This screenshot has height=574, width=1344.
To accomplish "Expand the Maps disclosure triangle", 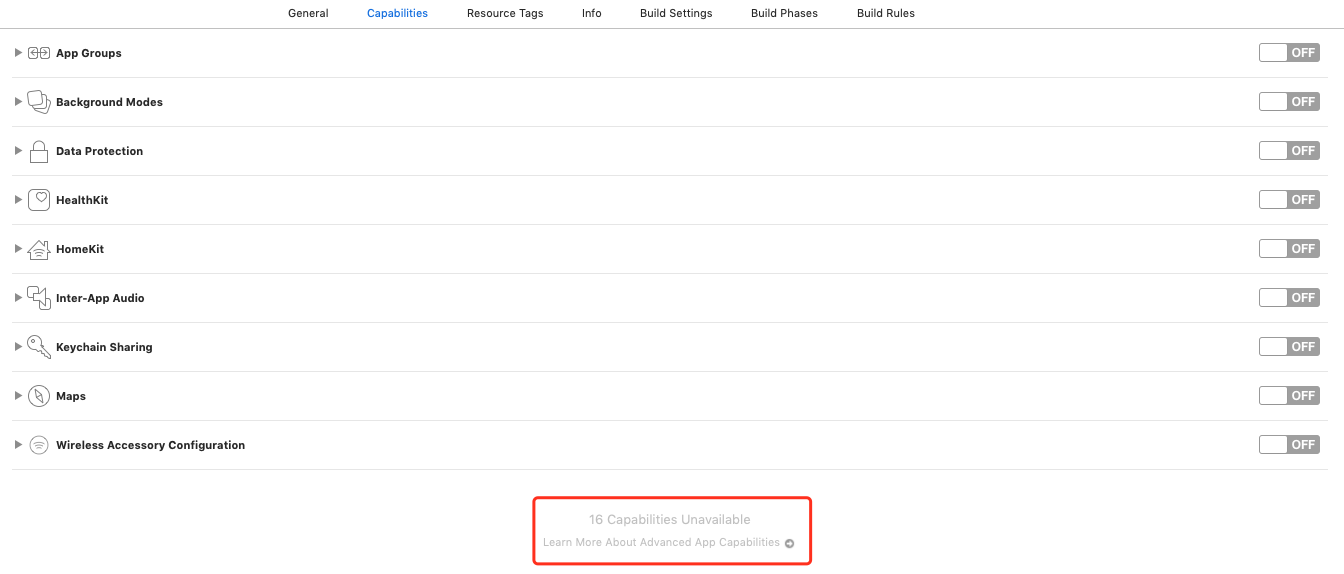I will 18,396.
